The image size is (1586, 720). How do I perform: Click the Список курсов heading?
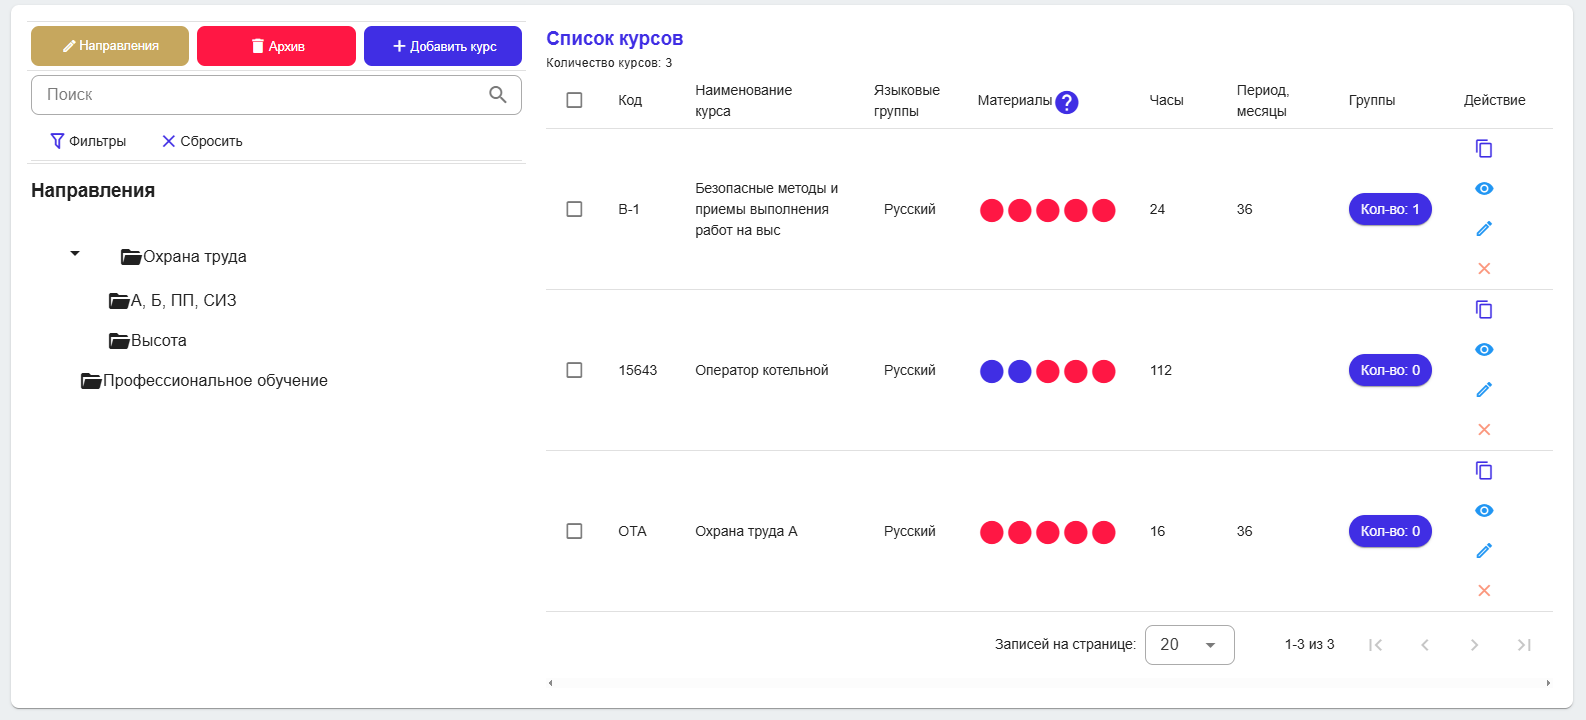615,38
